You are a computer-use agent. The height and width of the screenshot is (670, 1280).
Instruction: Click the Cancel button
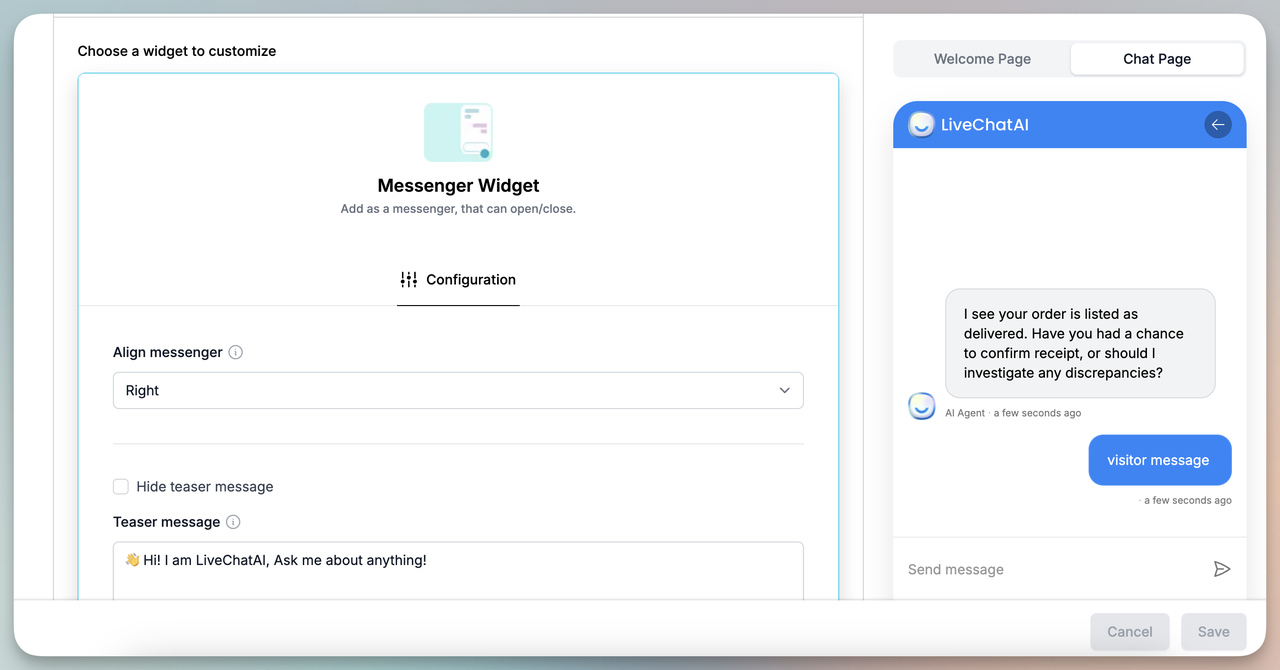(1129, 631)
